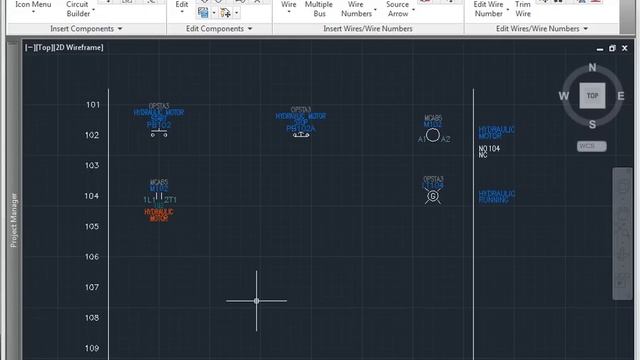Select the 2T1 terminal text on contact
This screenshot has width=640, height=360.
[x=171, y=200]
